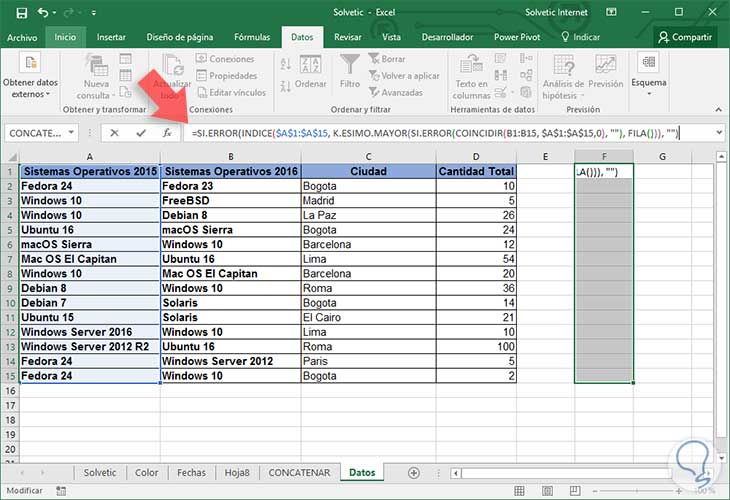Click the Previsión forecast sheet icon
730x500 pixels.
[x=606, y=71]
